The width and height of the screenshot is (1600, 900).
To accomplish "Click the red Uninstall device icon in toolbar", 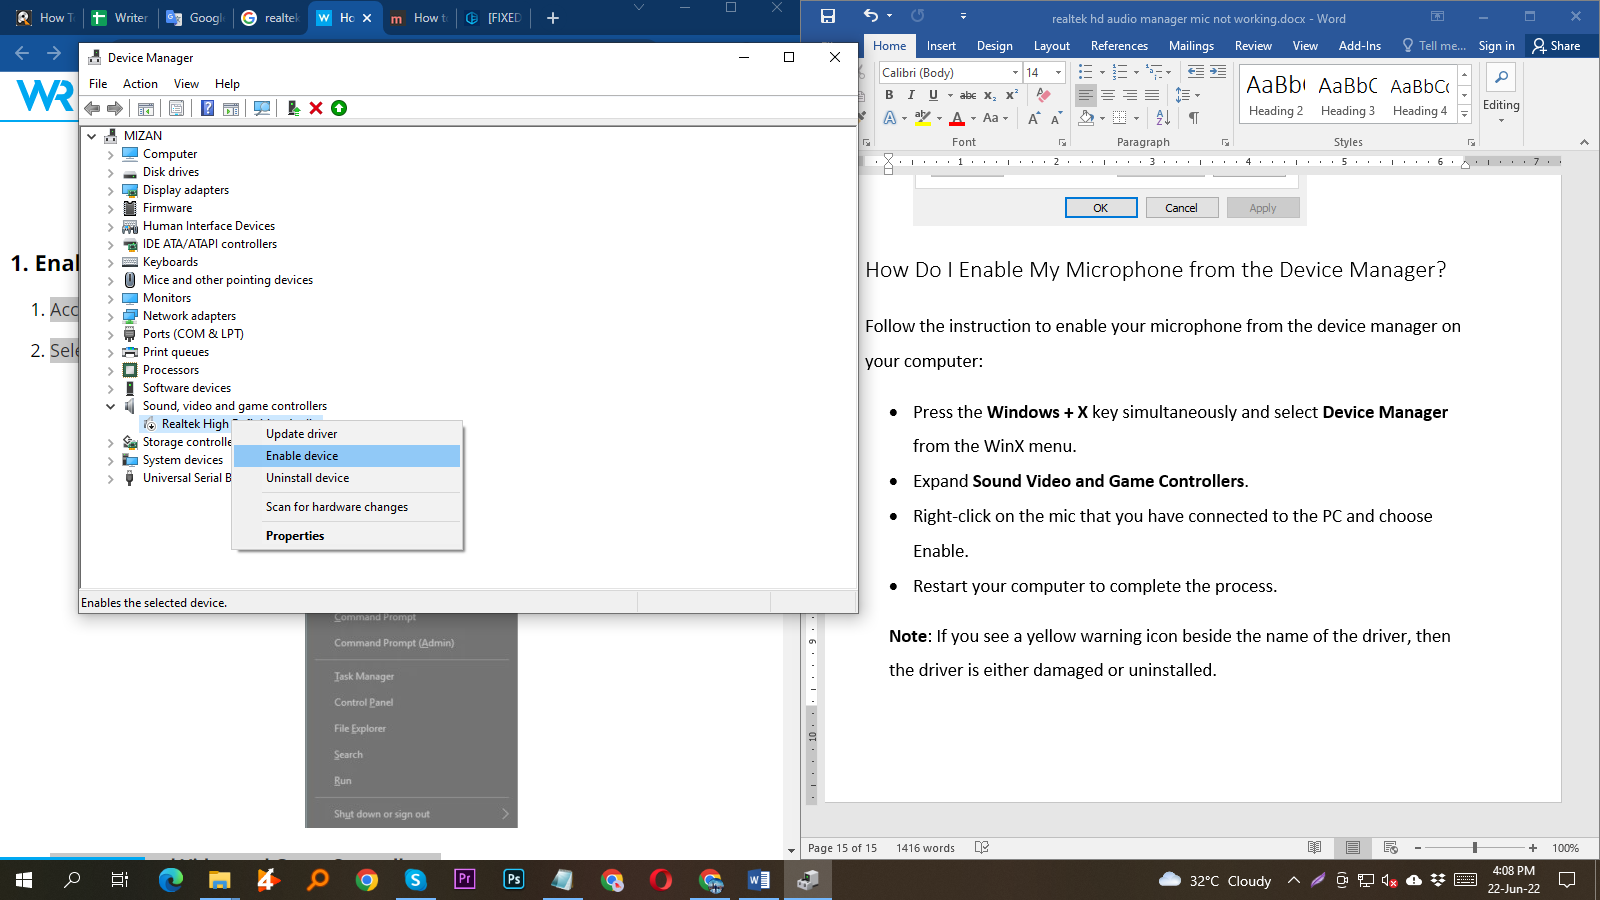I will pos(316,108).
